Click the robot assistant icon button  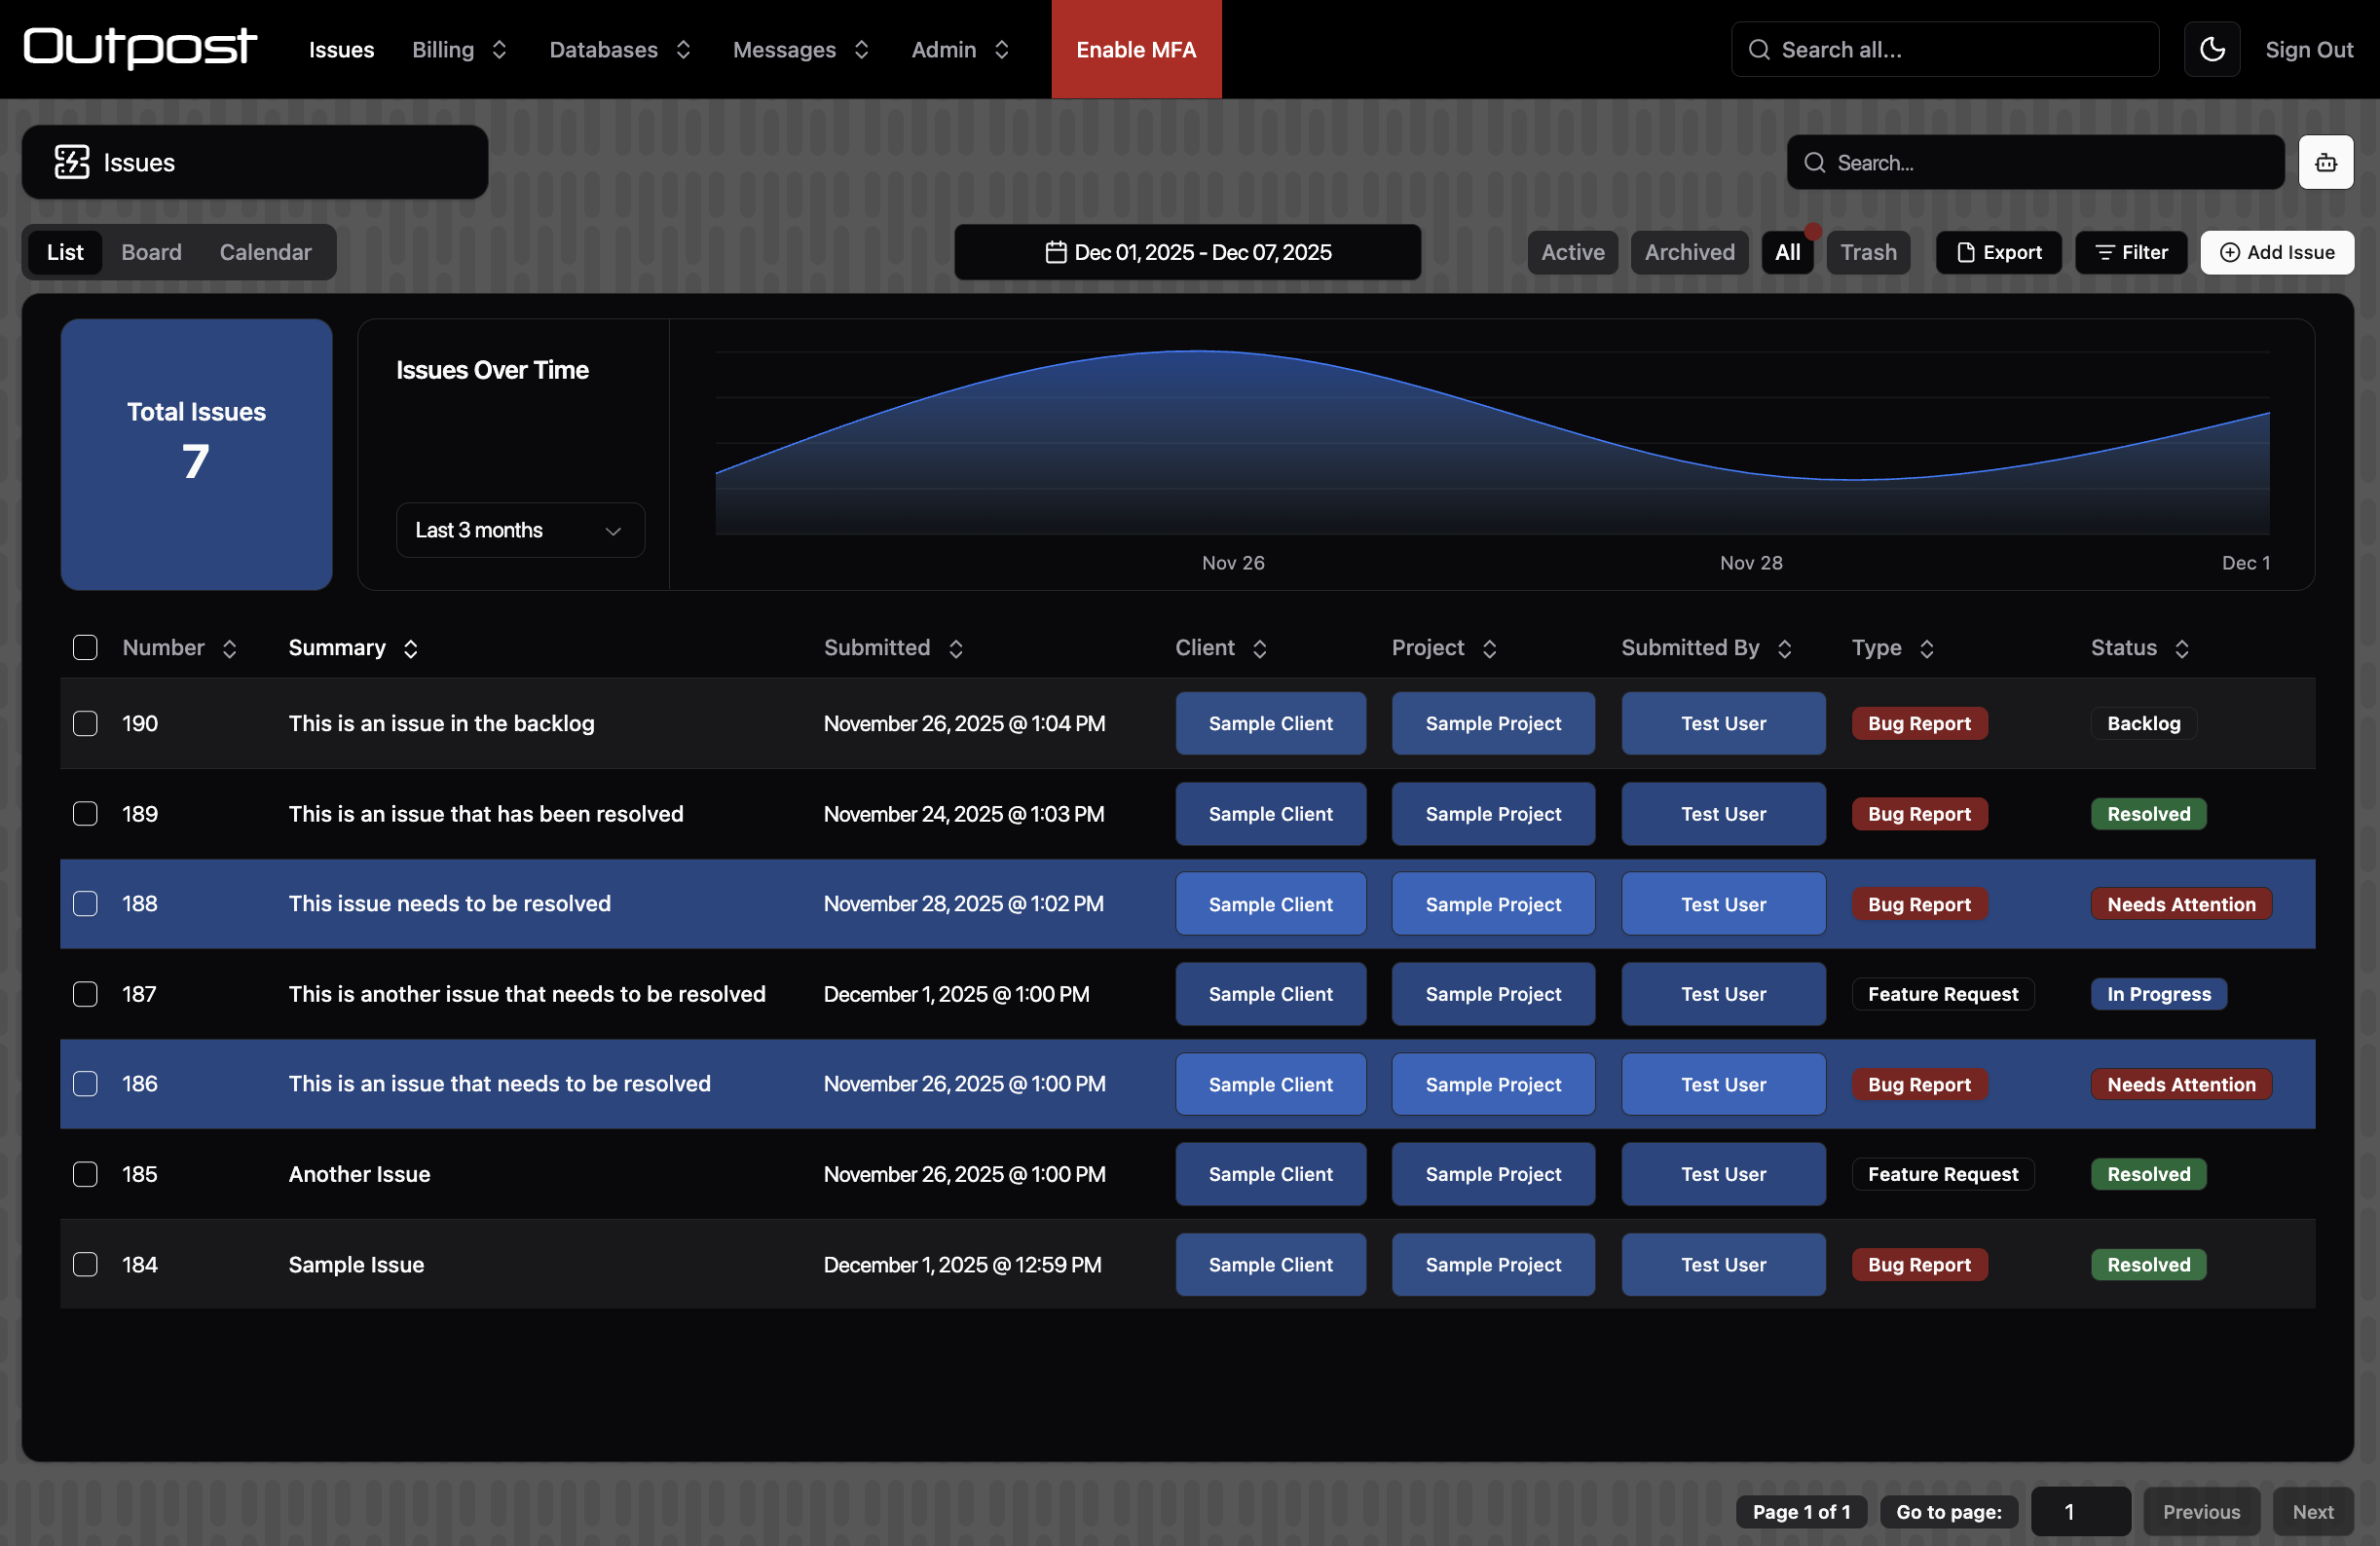point(2325,162)
